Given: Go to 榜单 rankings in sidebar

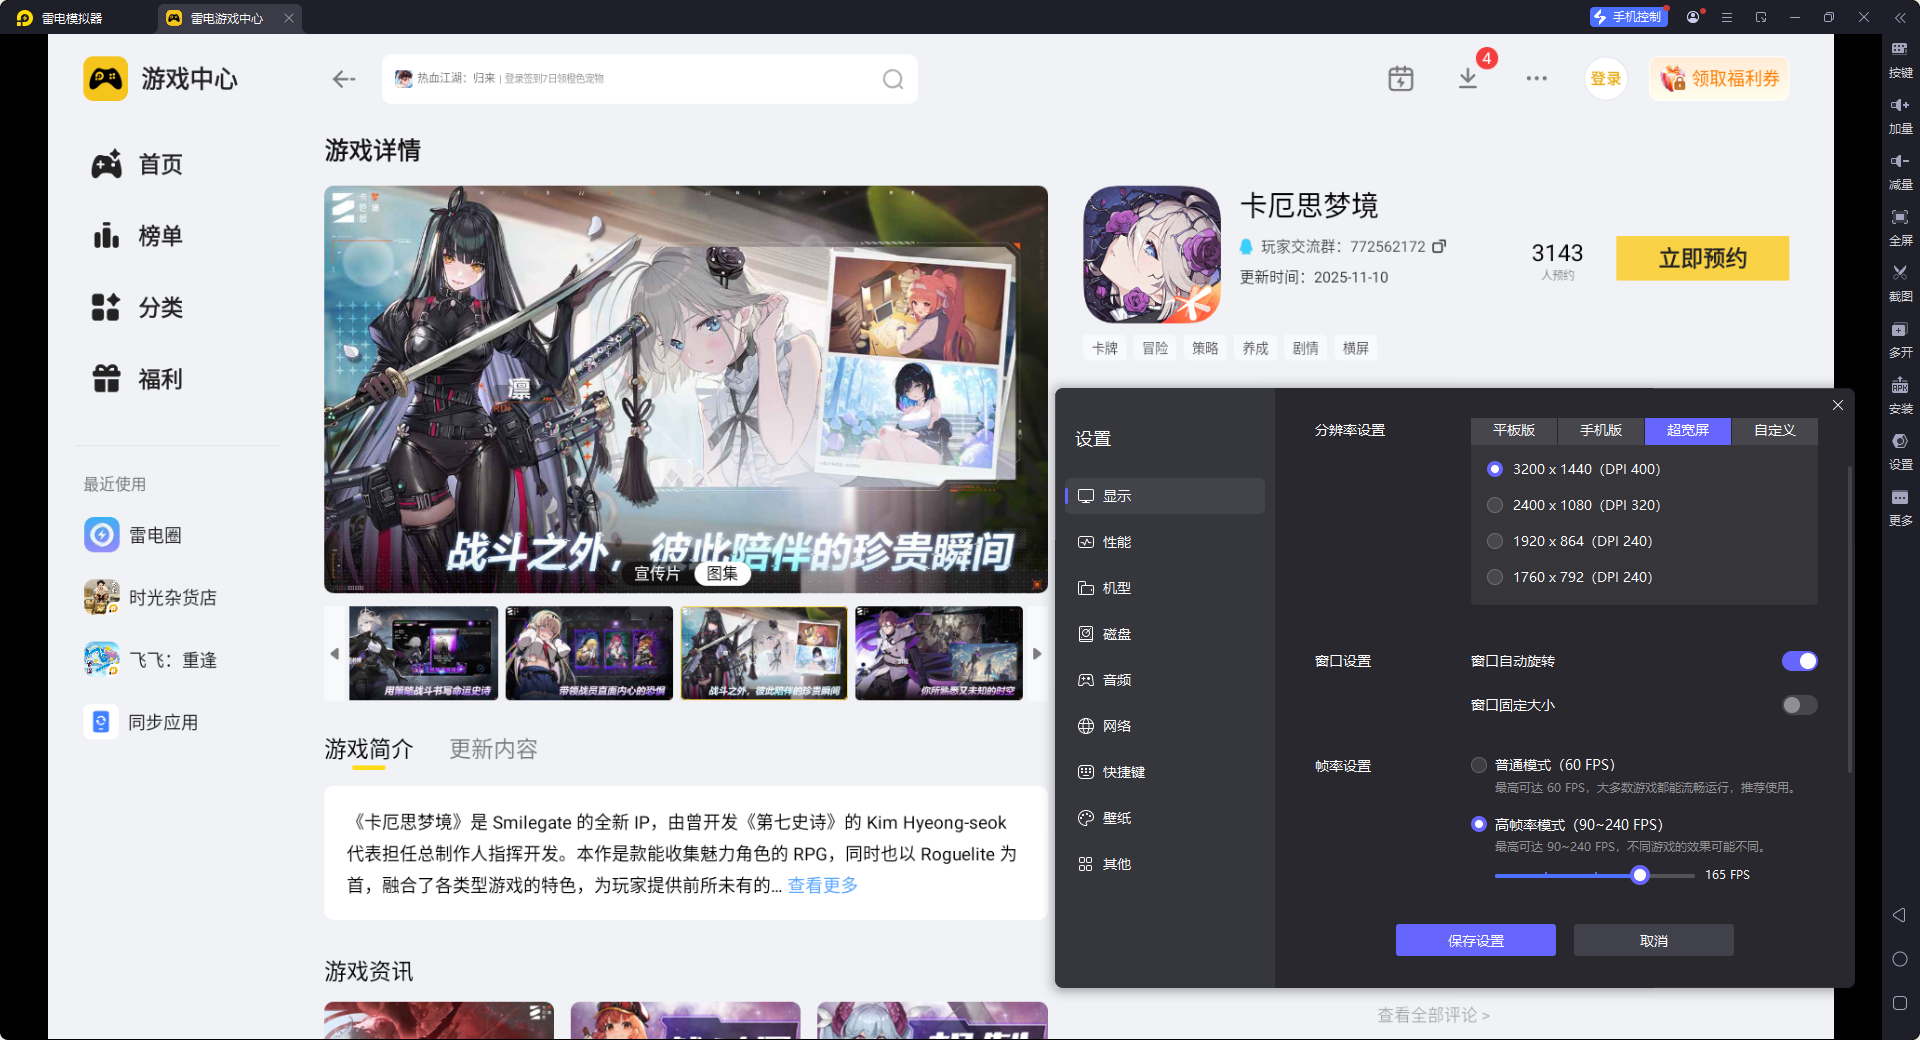Looking at the screenshot, I should pyautogui.click(x=137, y=236).
